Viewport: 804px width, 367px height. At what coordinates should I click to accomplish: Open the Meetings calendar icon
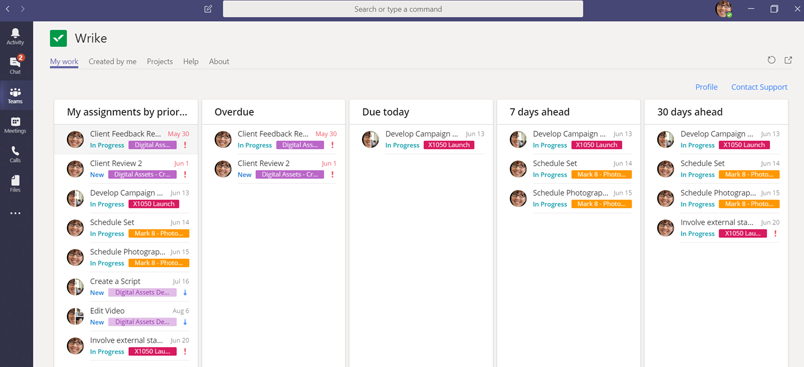(15, 125)
